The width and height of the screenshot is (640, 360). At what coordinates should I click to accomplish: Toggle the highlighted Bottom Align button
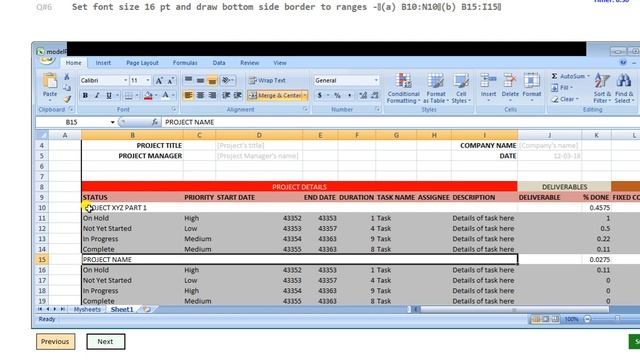pyautogui.click(x=212, y=80)
